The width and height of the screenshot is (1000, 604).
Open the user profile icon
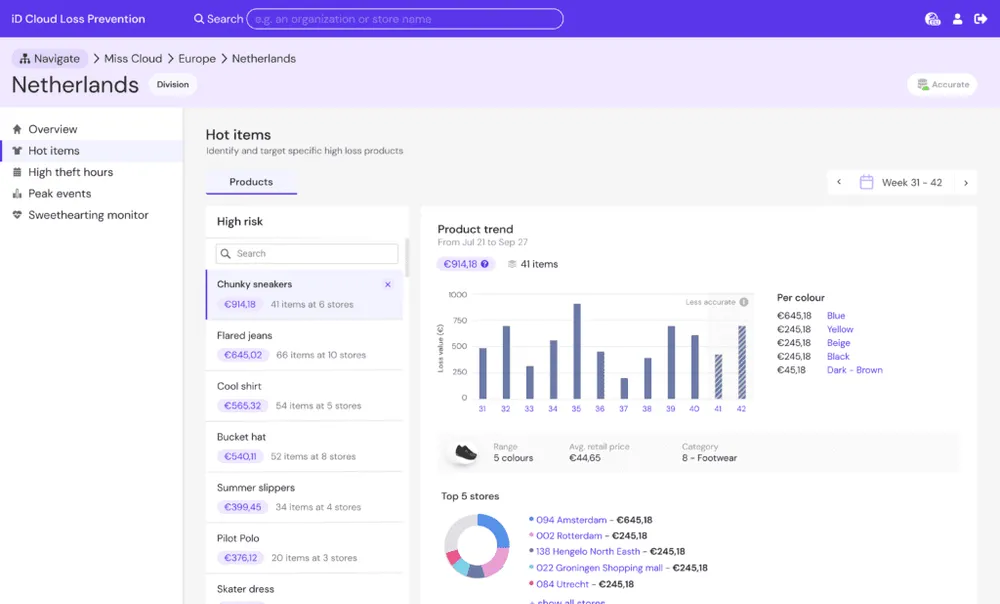point(957,19)
